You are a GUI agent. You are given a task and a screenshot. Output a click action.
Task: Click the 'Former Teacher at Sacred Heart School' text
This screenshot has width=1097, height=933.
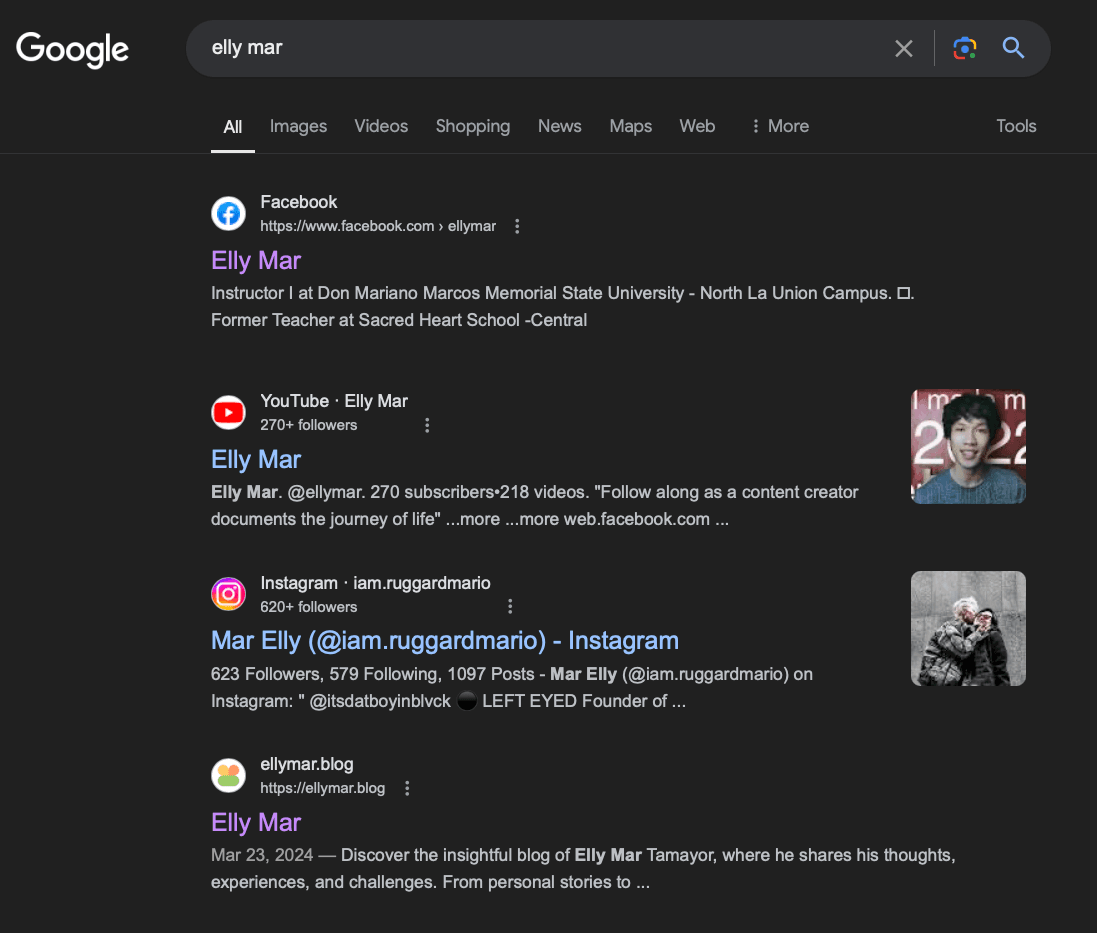coord(365,320)
